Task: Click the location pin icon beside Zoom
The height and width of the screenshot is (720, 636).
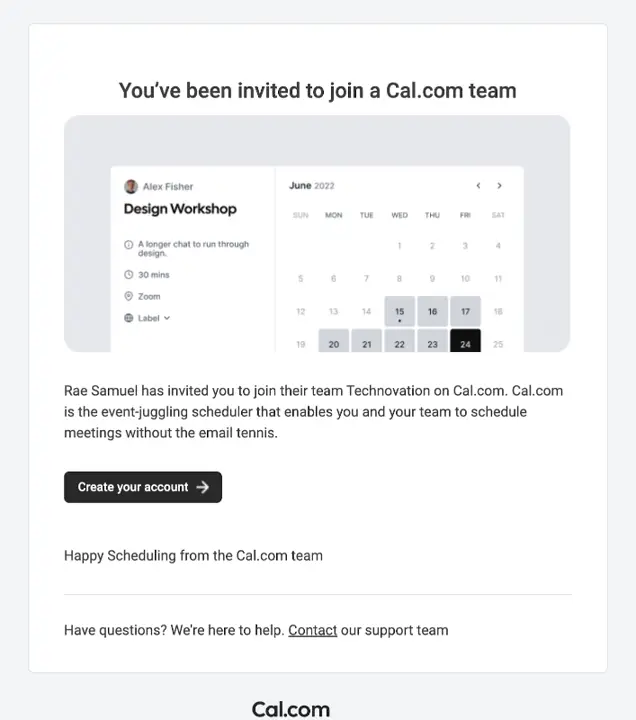Action: point(129,297)
